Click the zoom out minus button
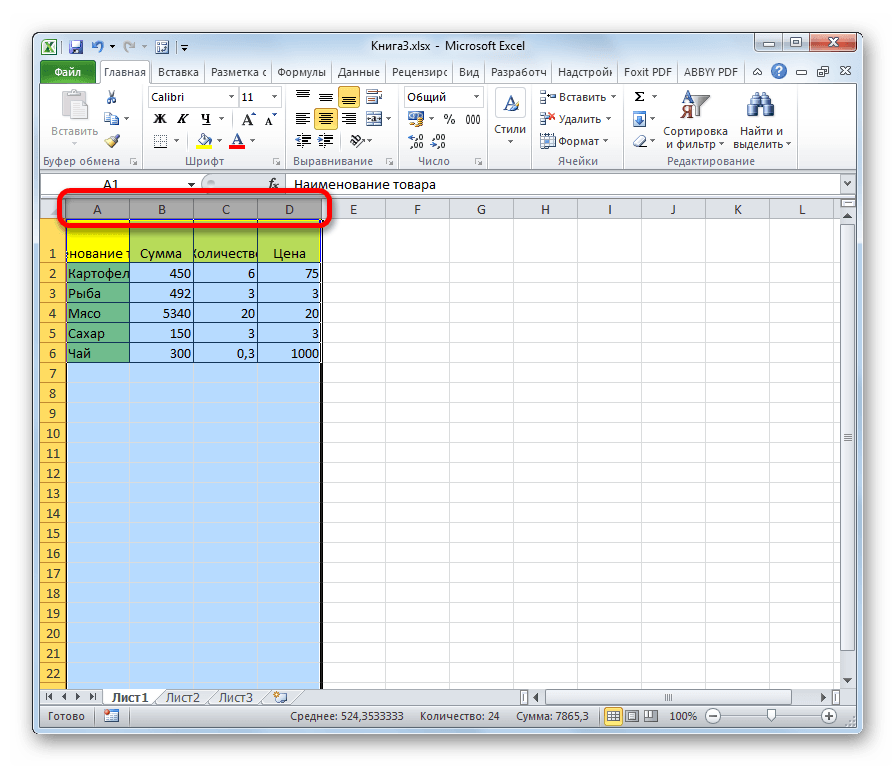Viewport: 896px width, 767px height. 713,716
